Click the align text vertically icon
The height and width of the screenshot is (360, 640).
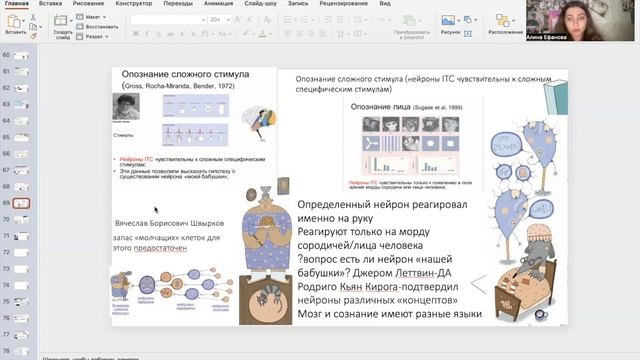(x=358, y=34)
